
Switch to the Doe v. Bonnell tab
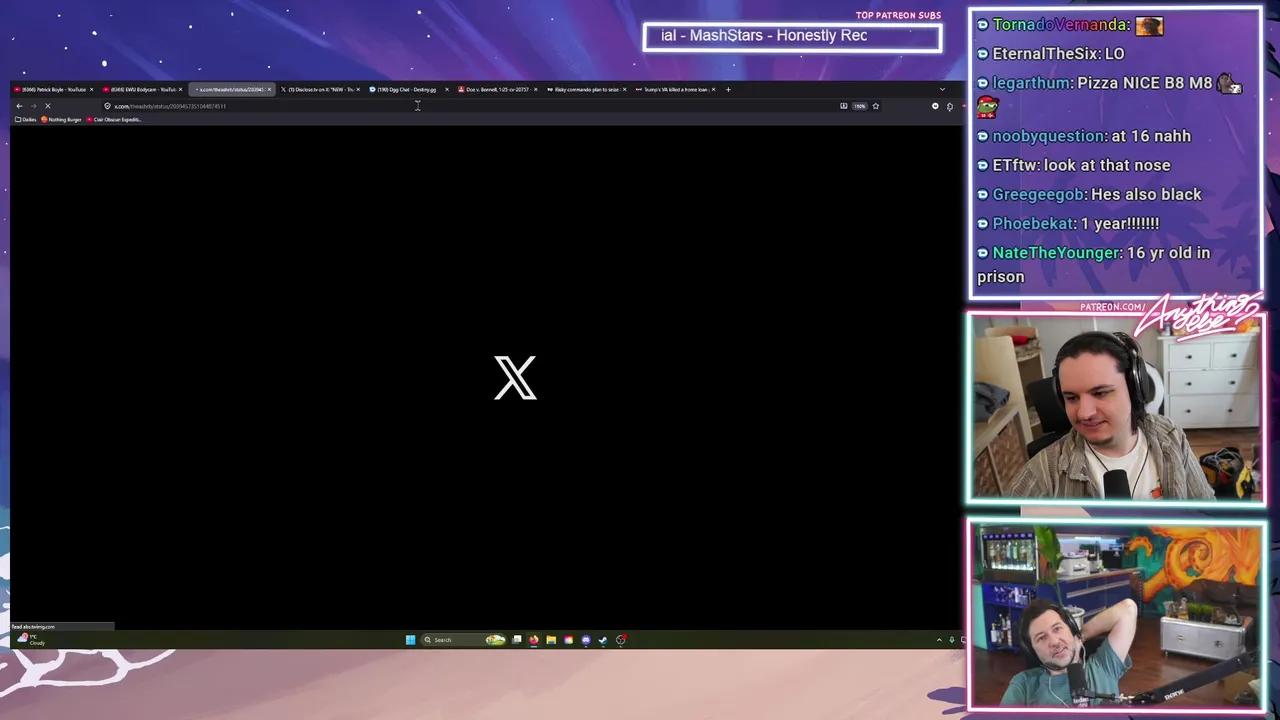tap(496, 89)
